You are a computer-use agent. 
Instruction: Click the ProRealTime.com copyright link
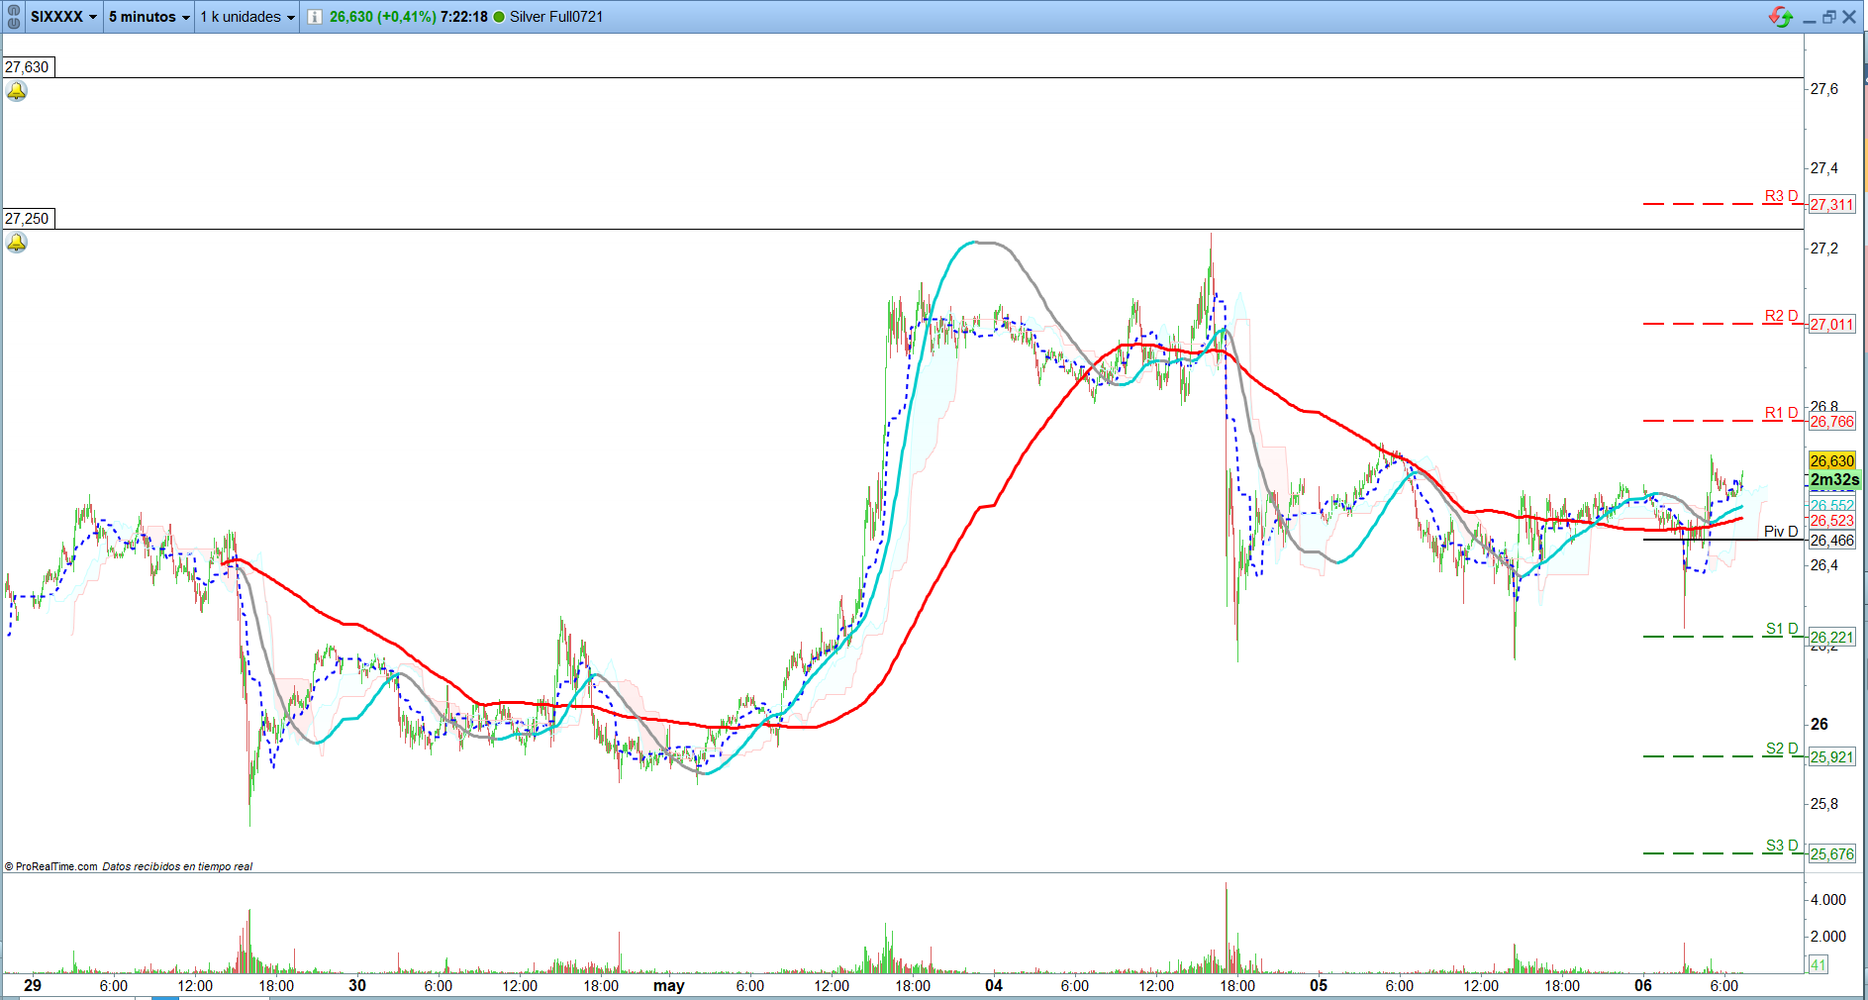(51, 867)
